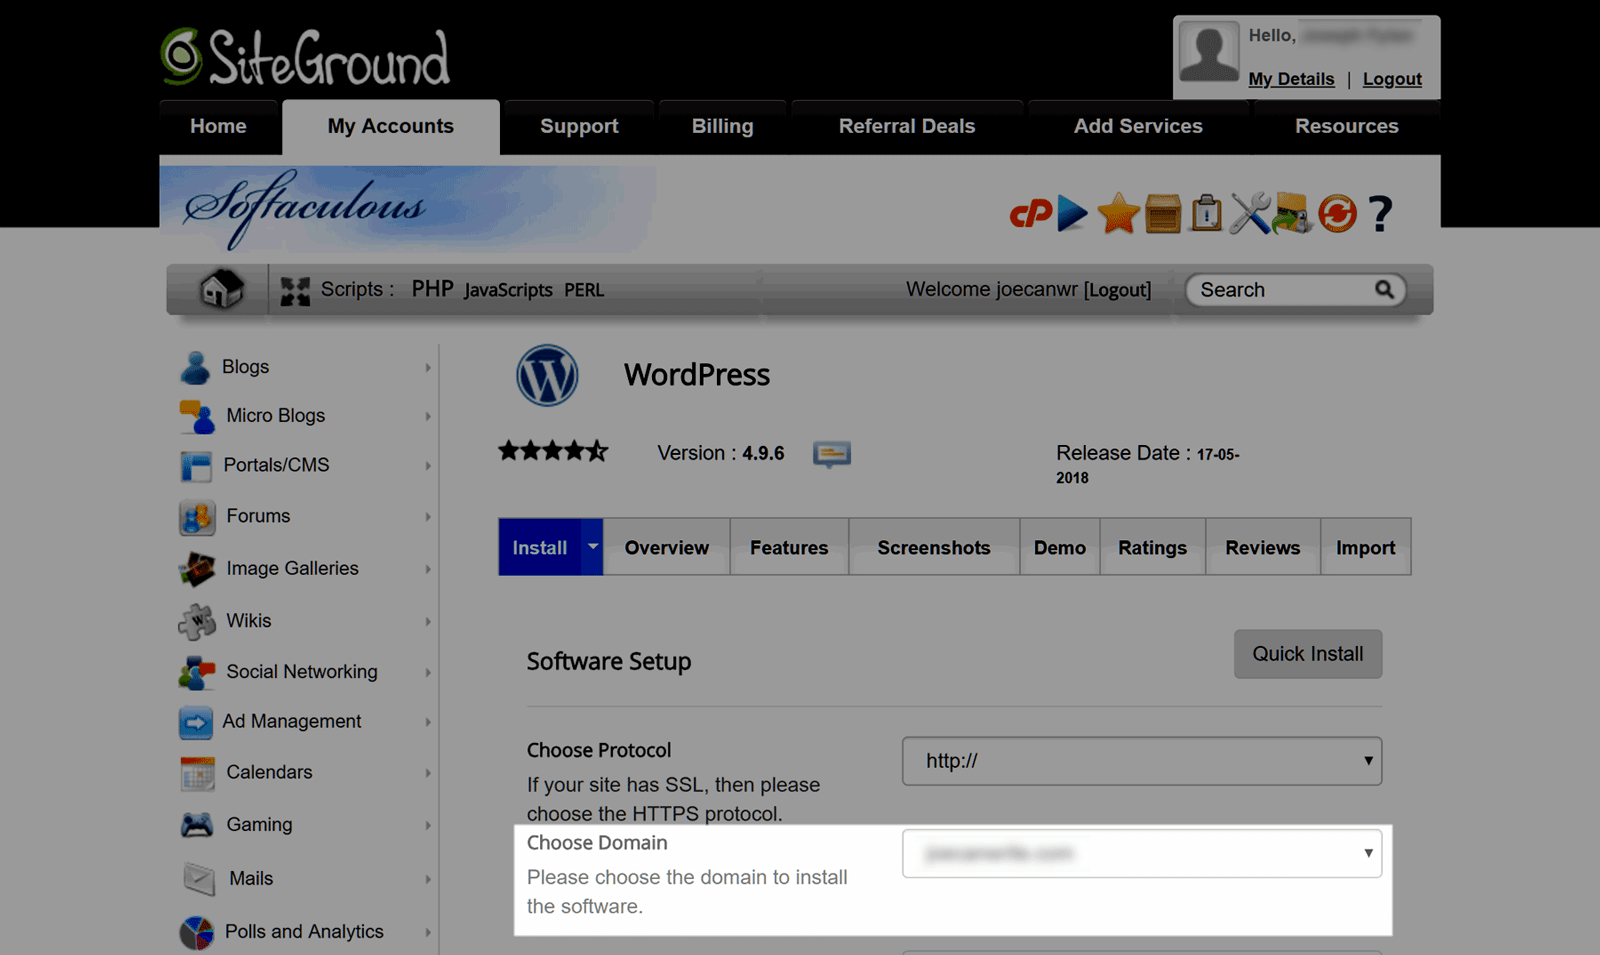Open the Ratings tab

pos(1153,547)
